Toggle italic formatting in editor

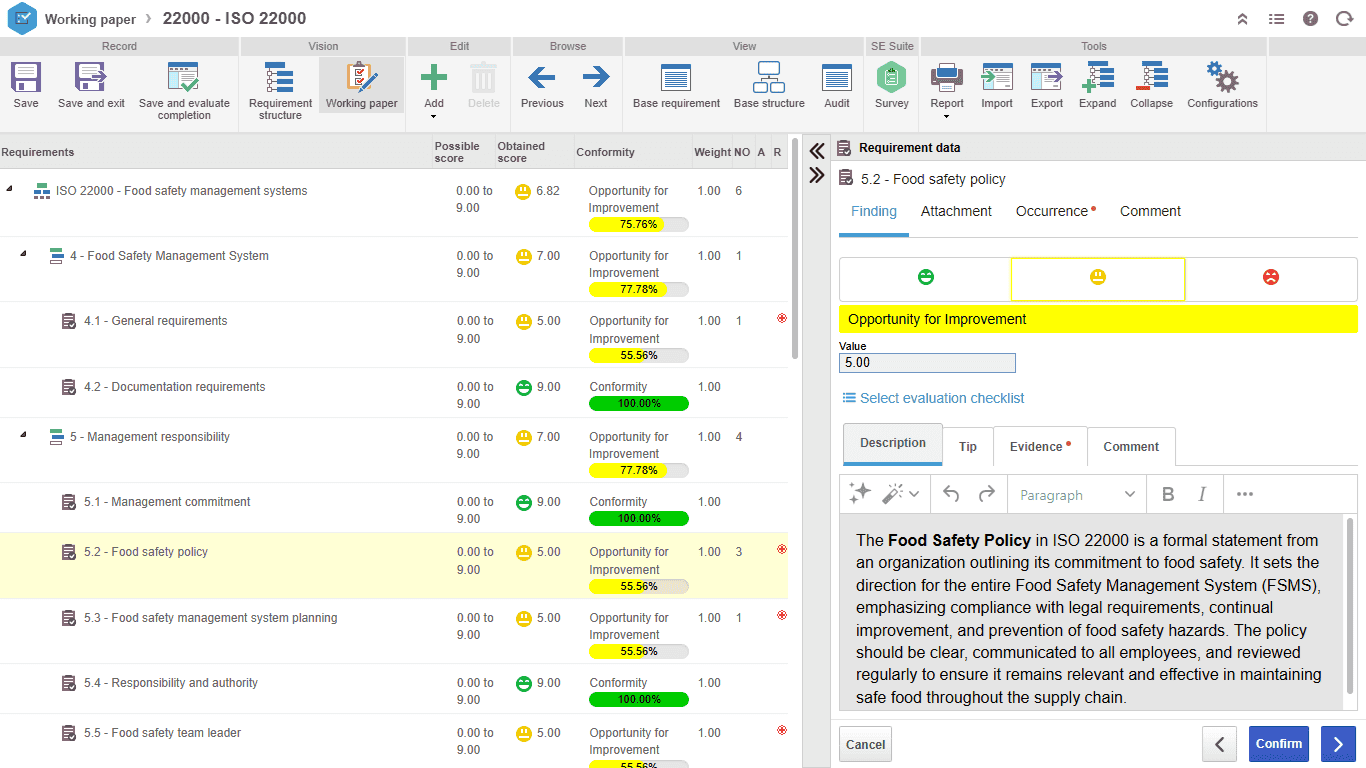tap(1202, 494)
